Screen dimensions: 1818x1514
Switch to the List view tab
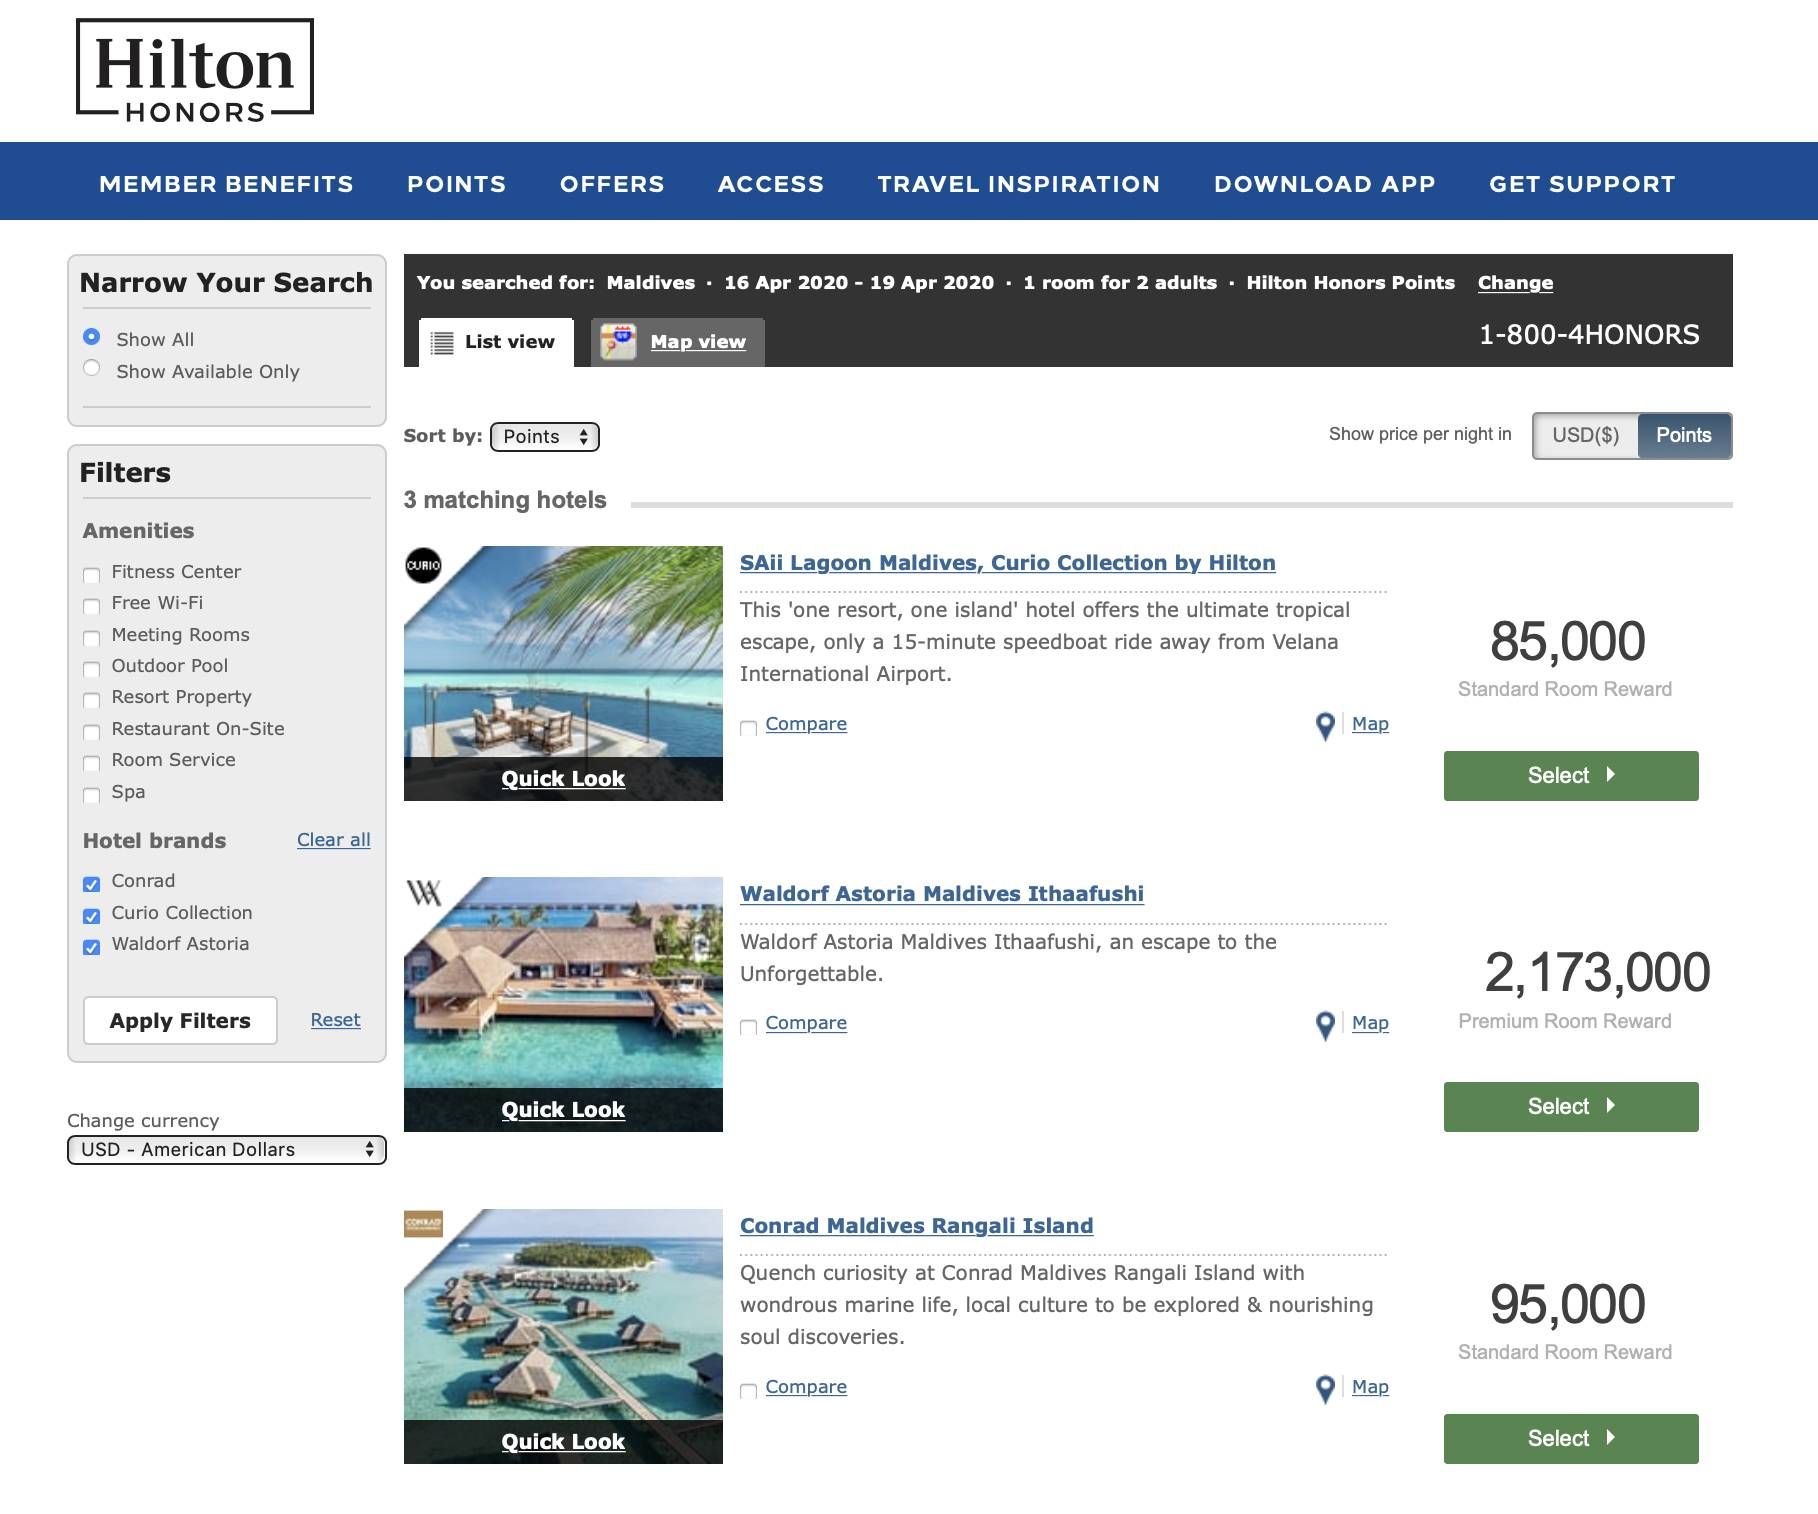[496, 342]
